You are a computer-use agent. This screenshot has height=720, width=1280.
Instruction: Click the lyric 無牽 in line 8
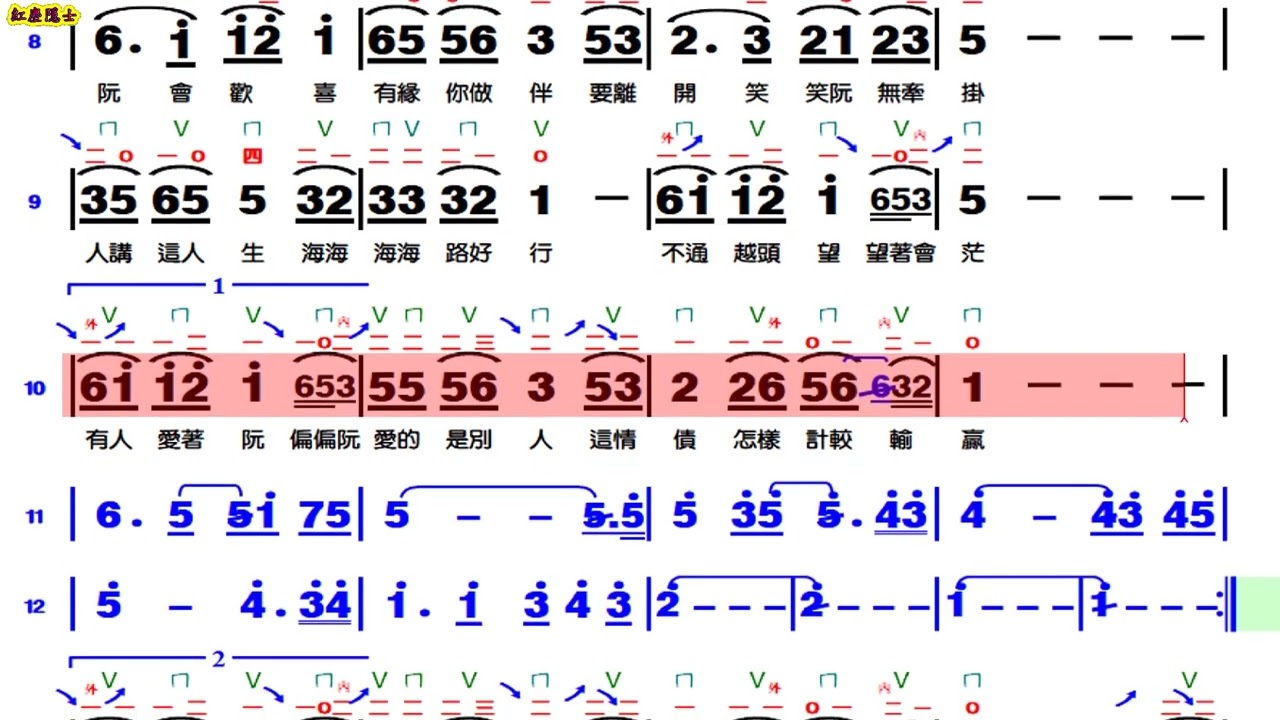pos(900,93)
